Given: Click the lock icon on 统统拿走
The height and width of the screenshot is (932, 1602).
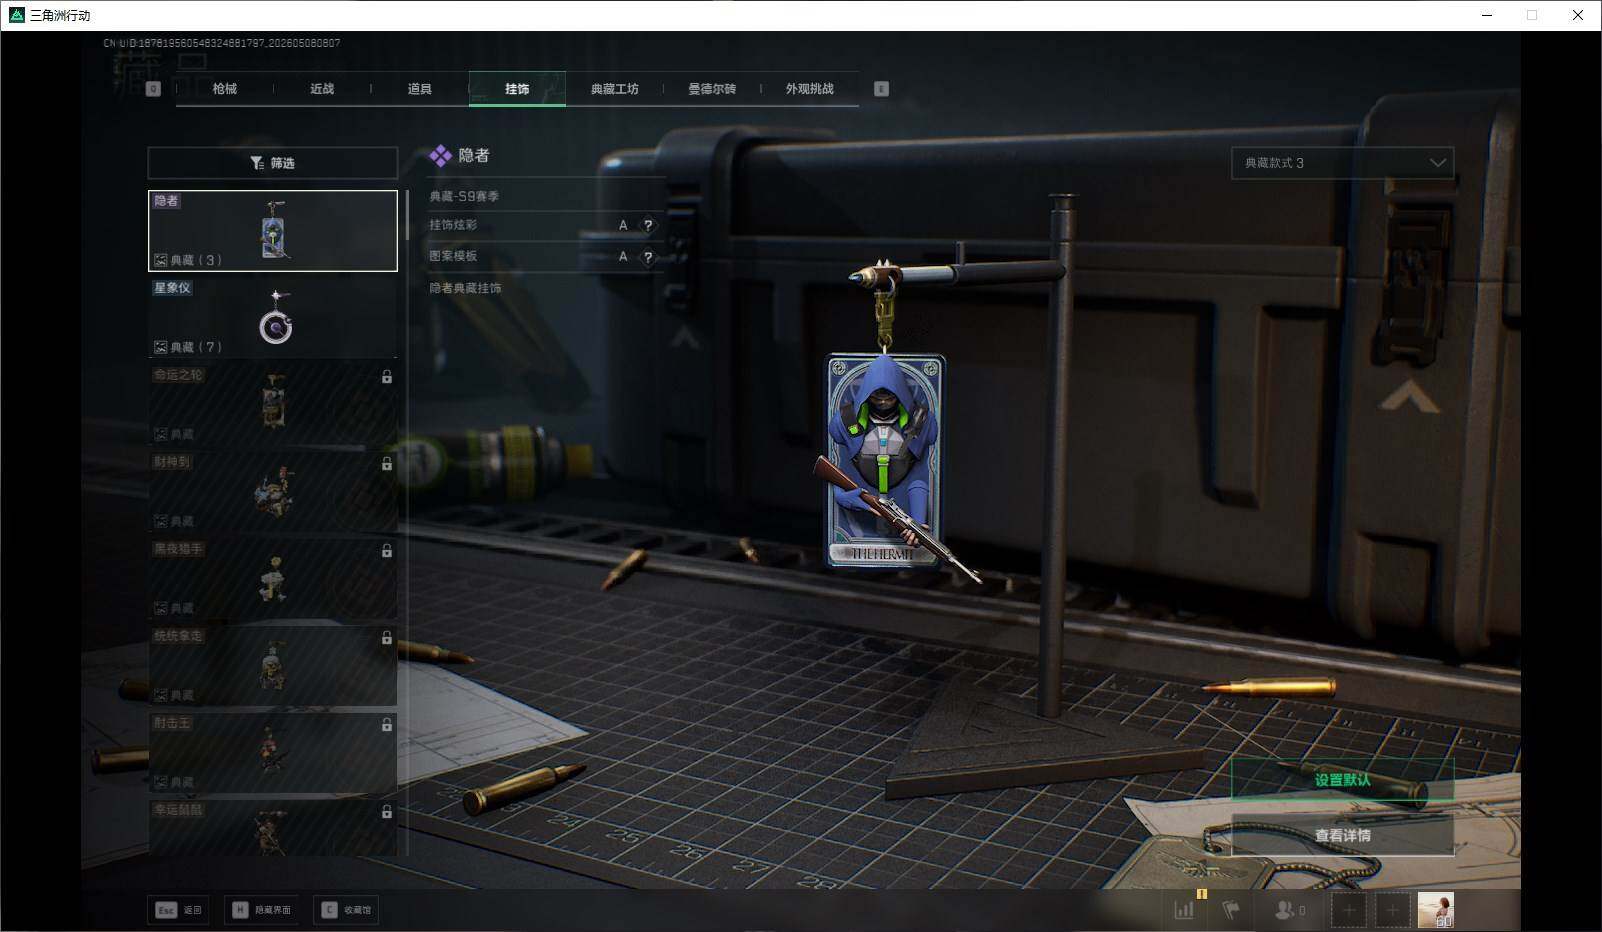Looking at the screenshot, I should pos(387,638).
